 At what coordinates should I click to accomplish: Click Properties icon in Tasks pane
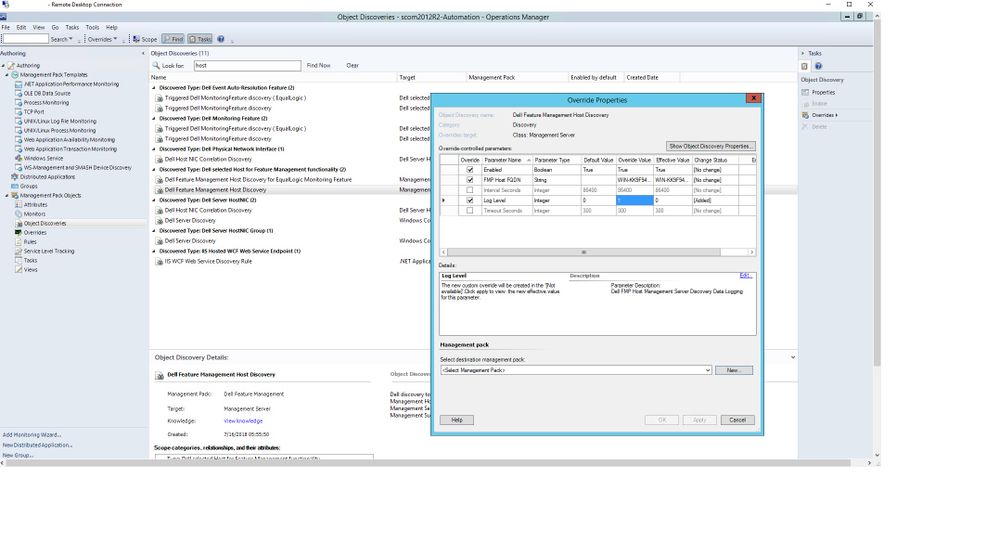805,92
